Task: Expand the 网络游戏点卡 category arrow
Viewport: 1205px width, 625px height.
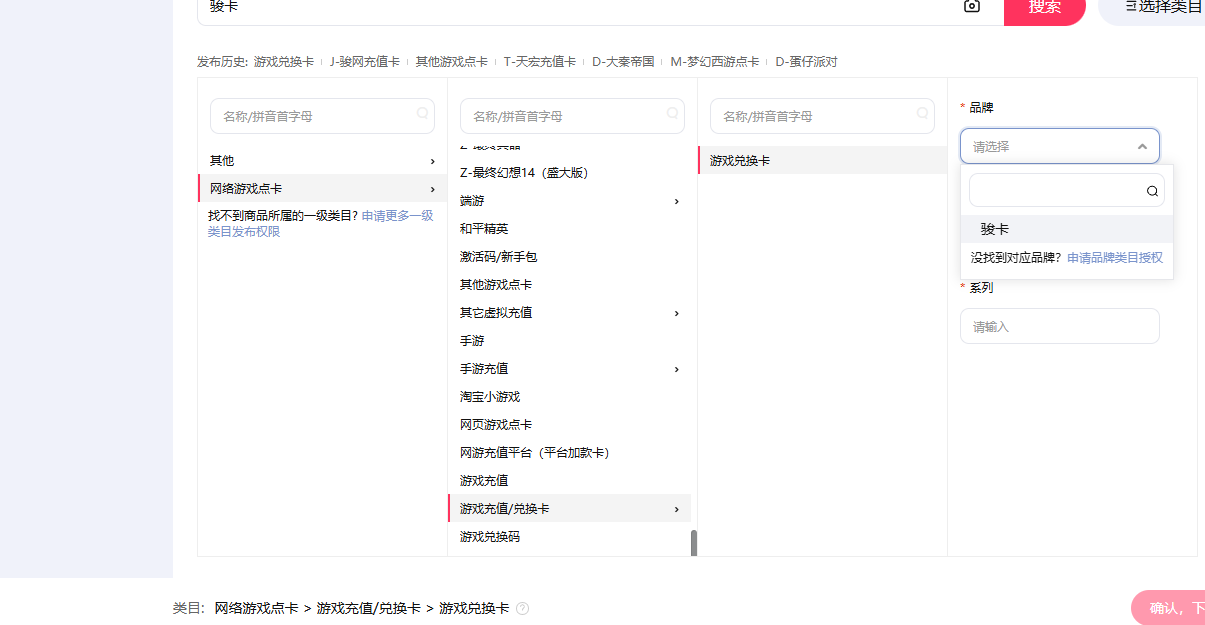Action: [432, 189]
